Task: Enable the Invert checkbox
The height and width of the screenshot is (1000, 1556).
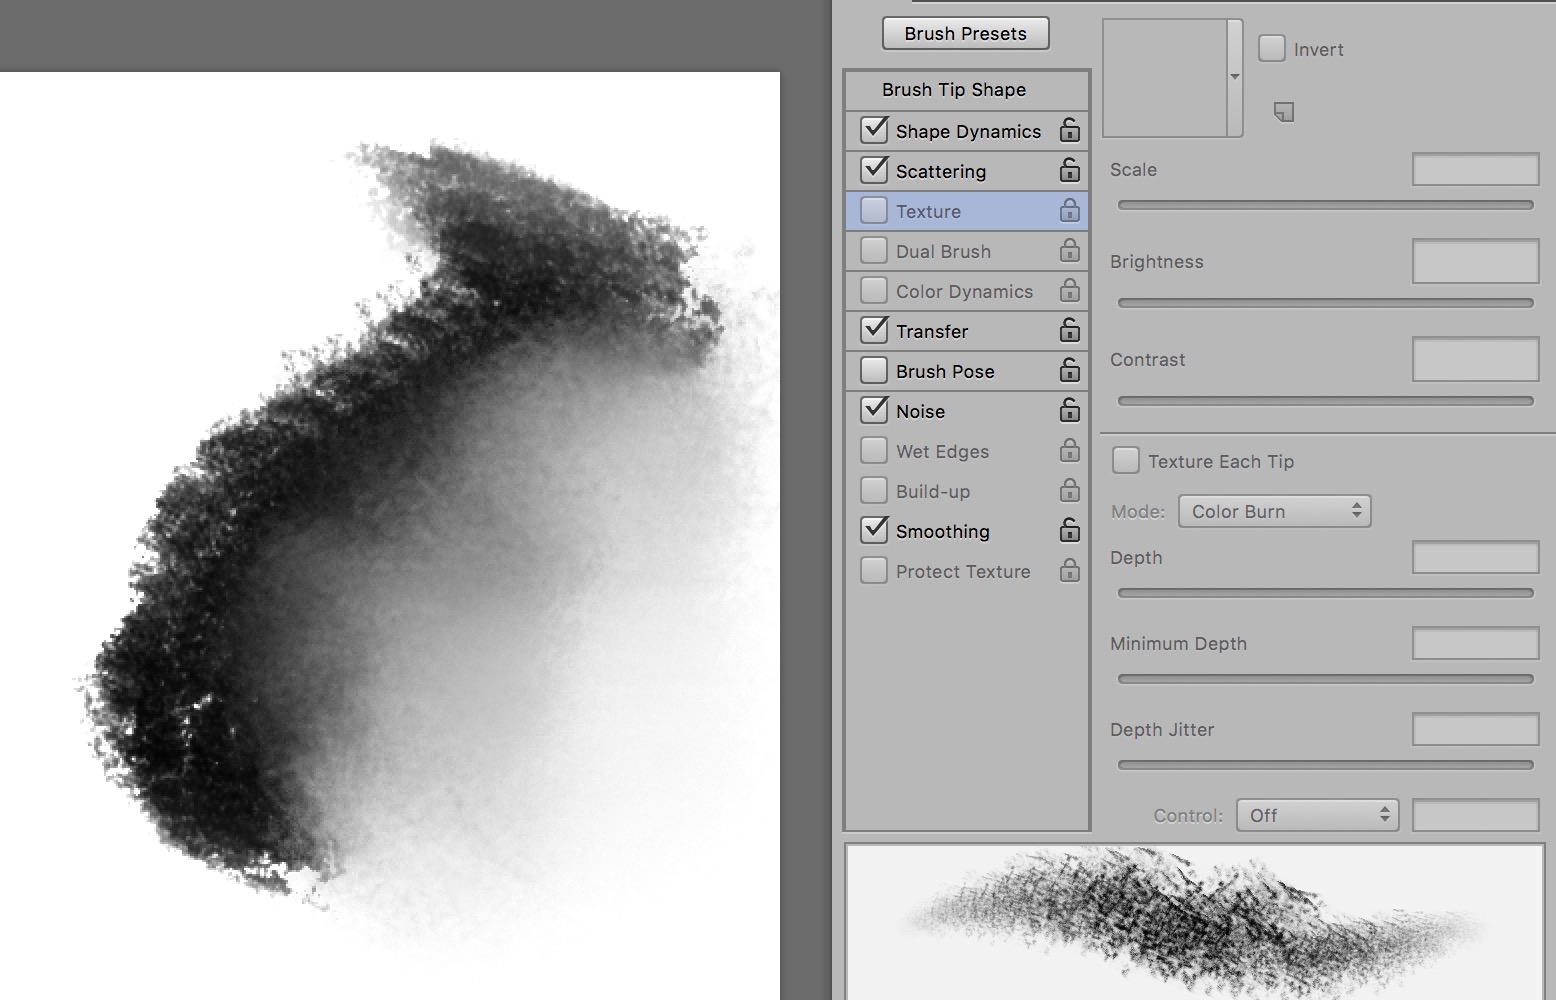Action: click(1271, 49)
